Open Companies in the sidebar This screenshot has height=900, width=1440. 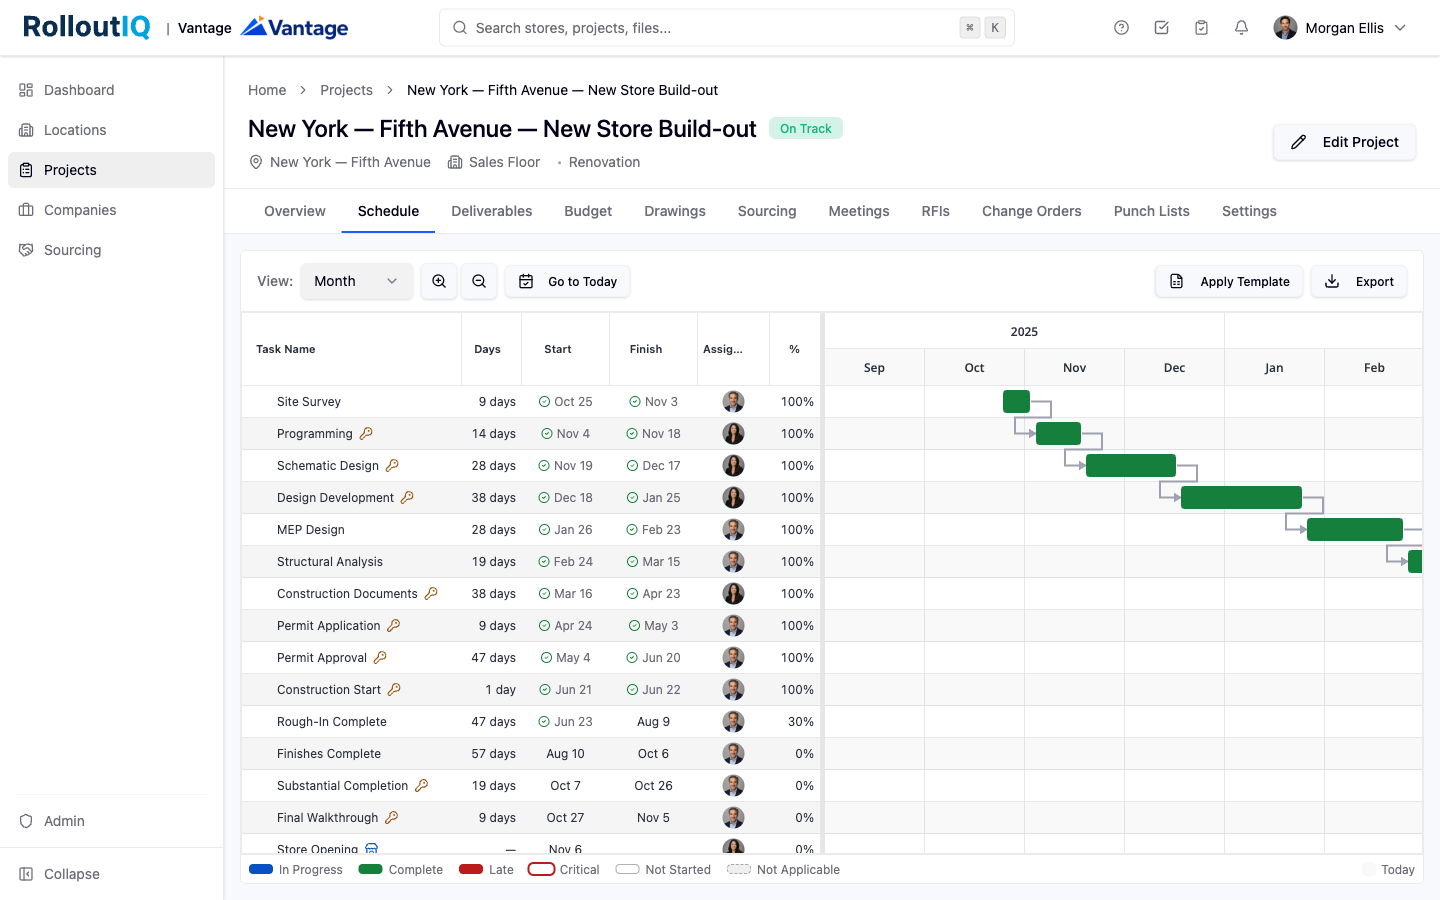(x=111, y=210)
